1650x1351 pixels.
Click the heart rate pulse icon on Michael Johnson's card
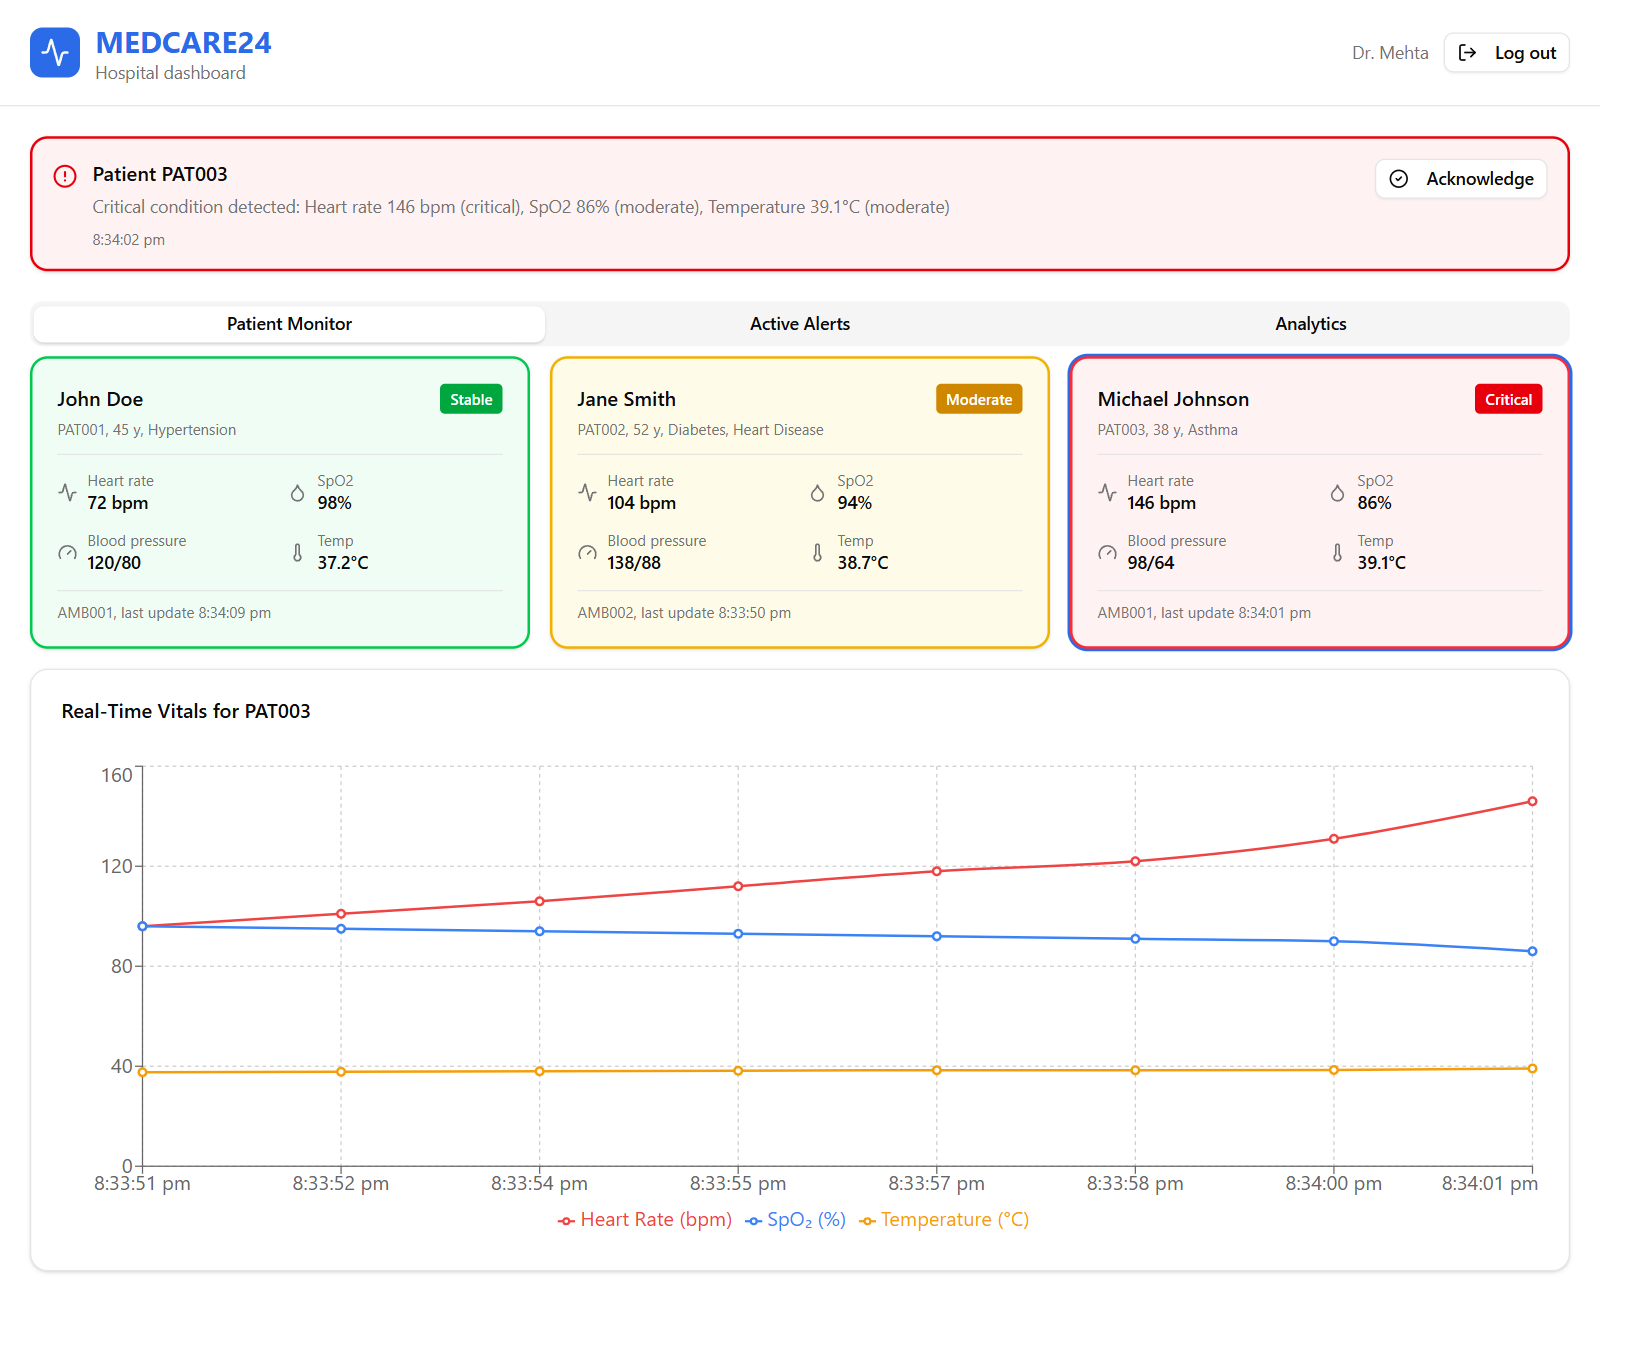(x=1108, y=492)
